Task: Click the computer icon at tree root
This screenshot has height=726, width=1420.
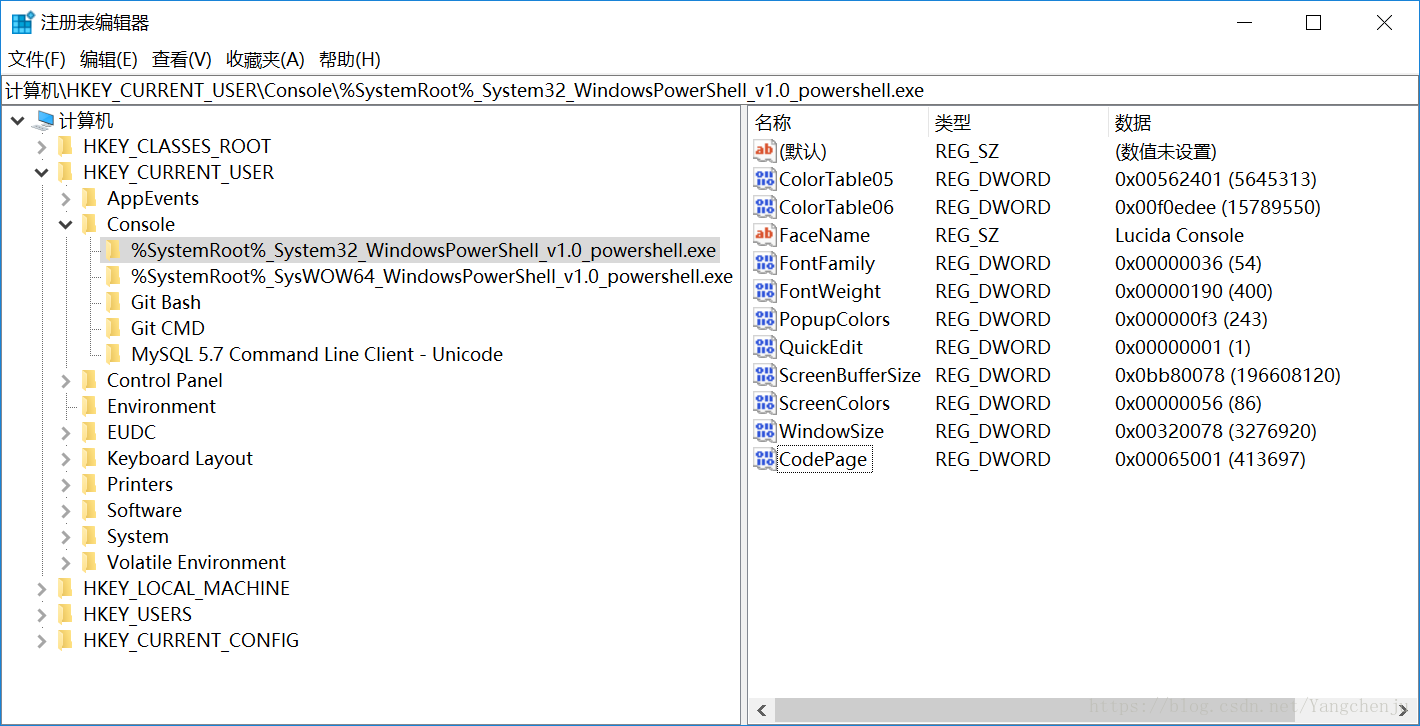Action: 43,120
